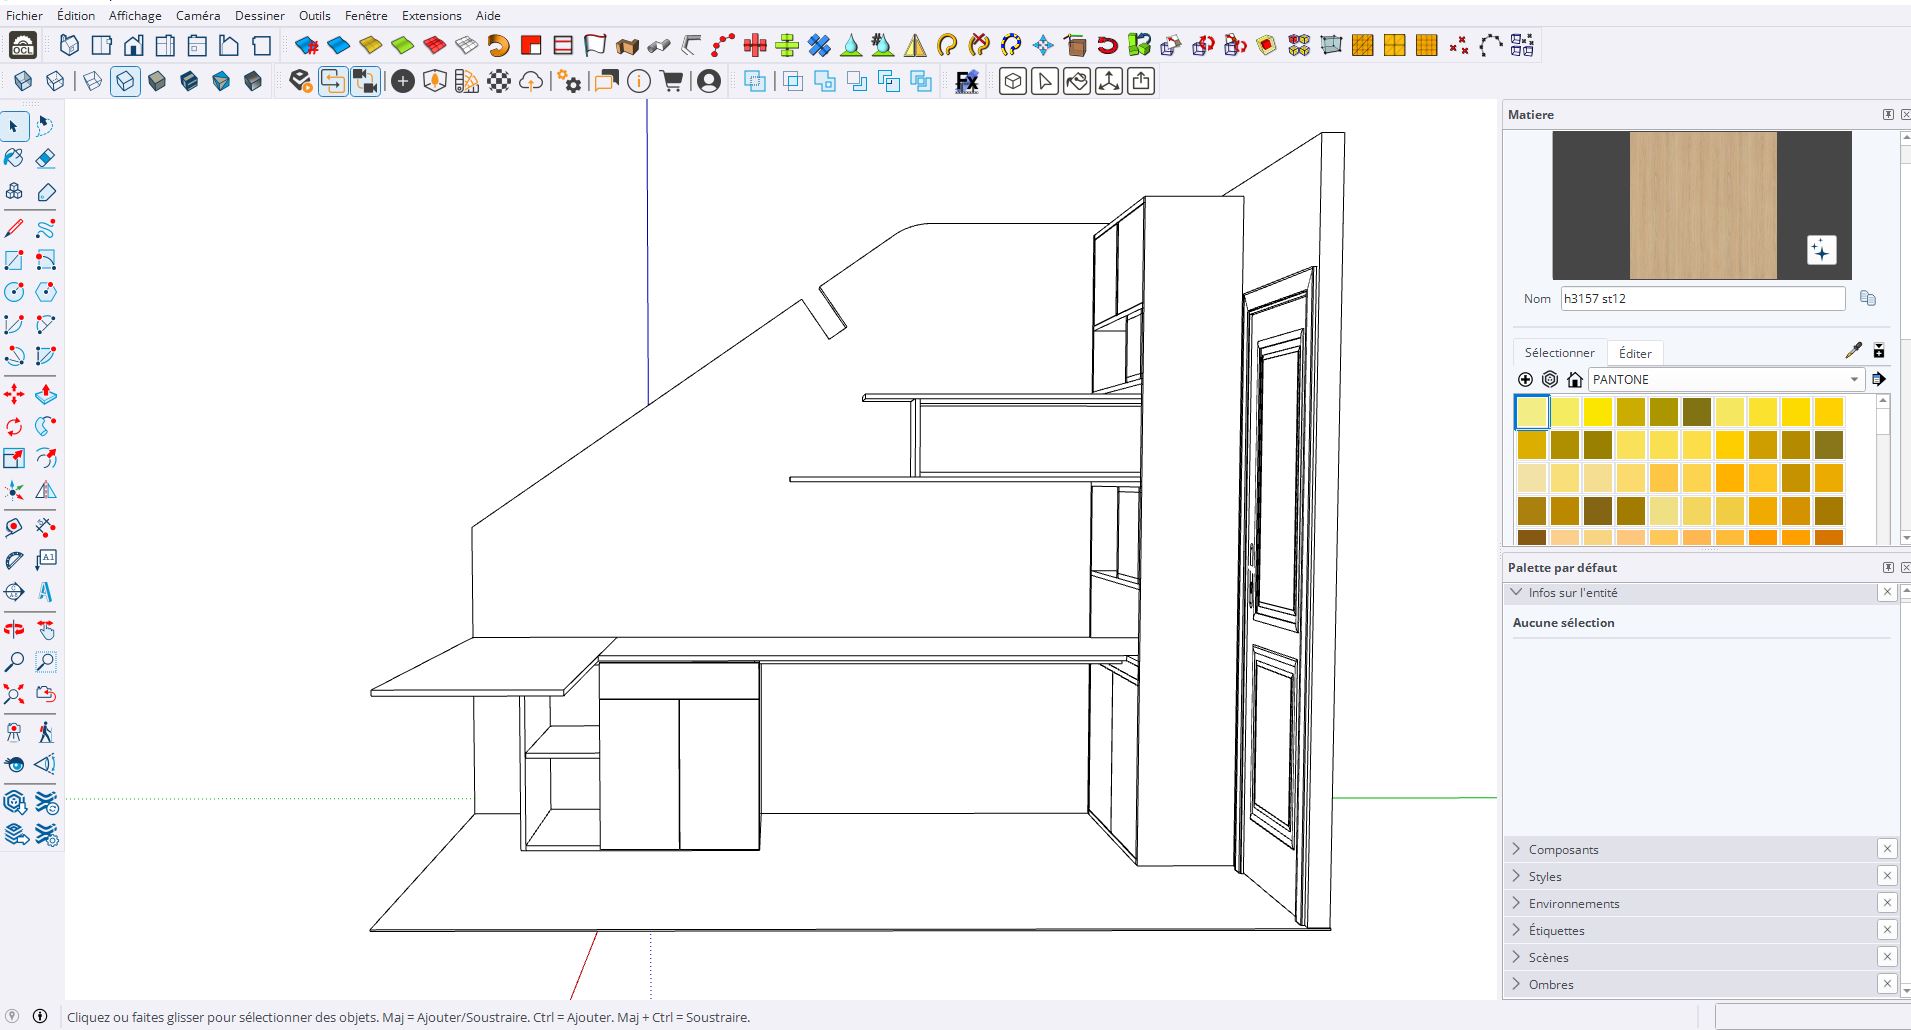
Task: Choose the Orbit camera tool
Action: [x=14, y=630]
